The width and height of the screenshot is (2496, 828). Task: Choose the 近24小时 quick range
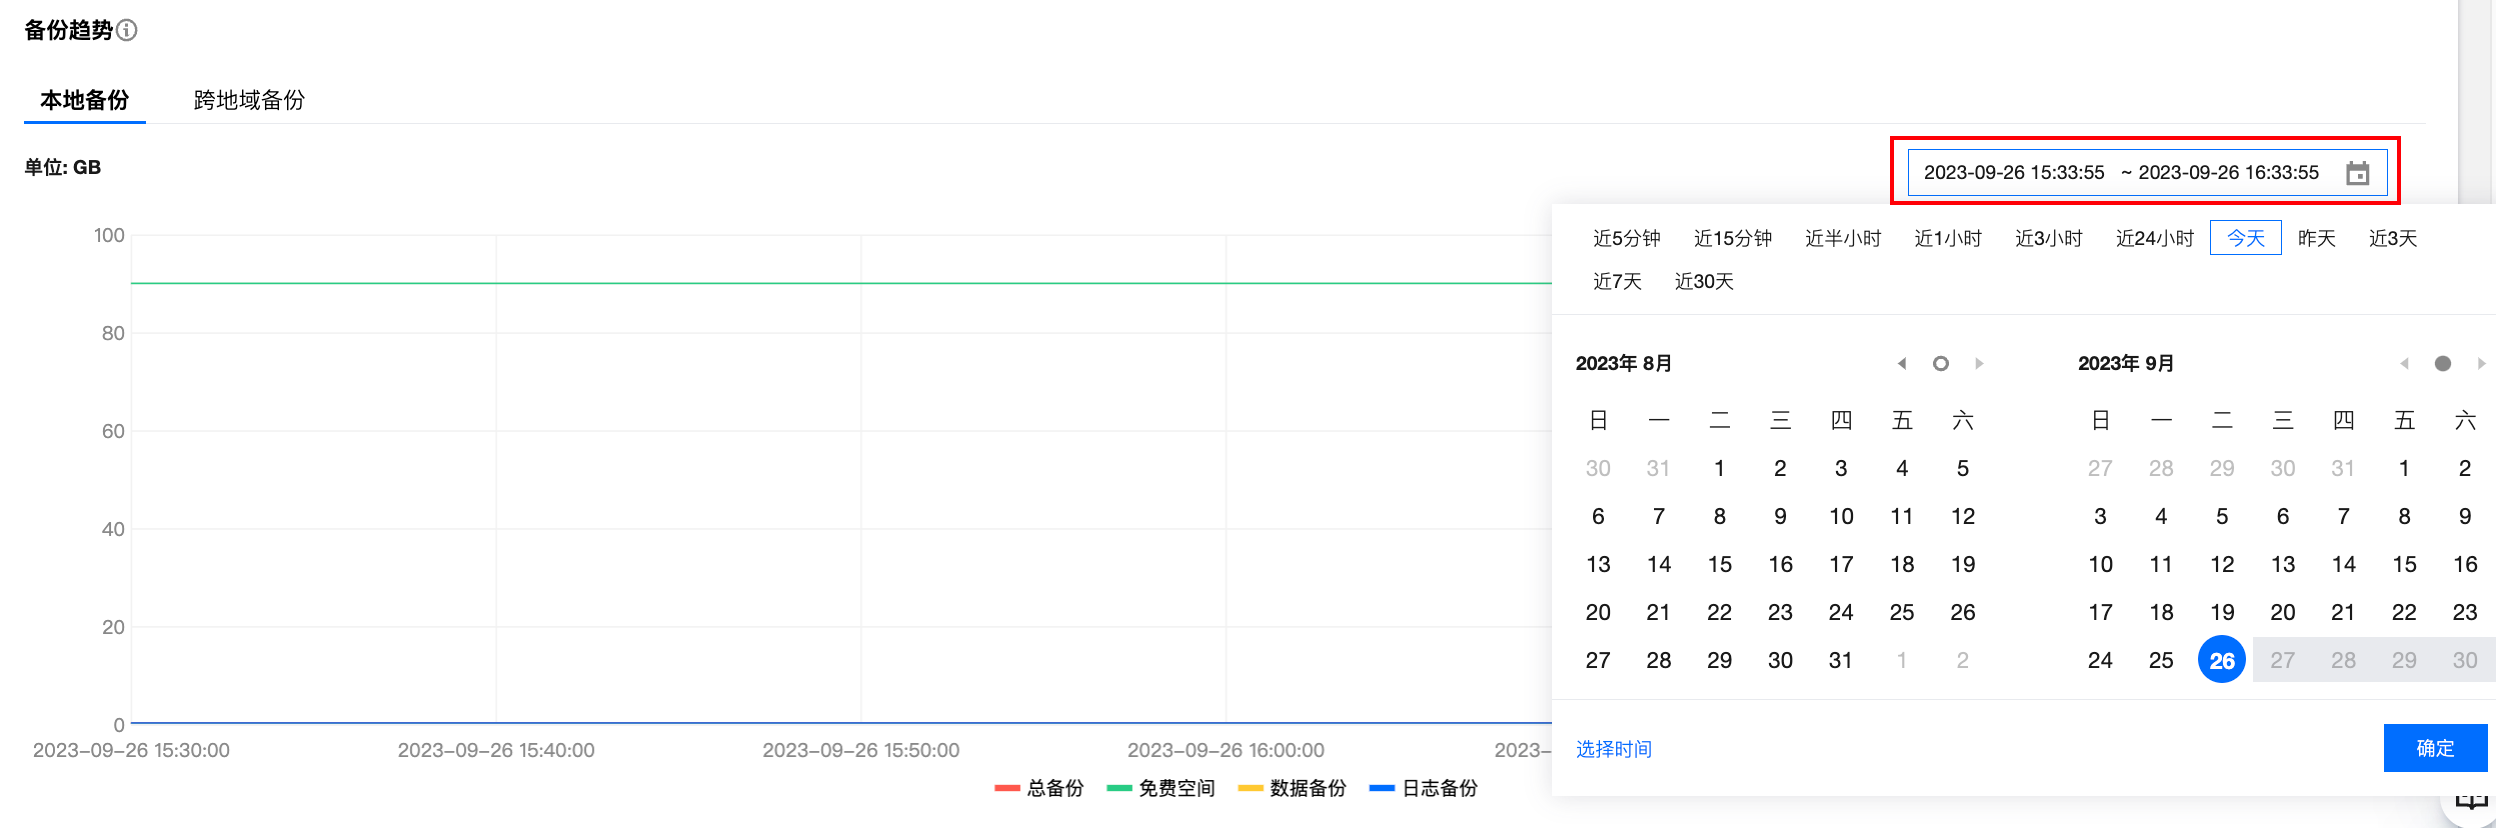(x=2154, y=238)
